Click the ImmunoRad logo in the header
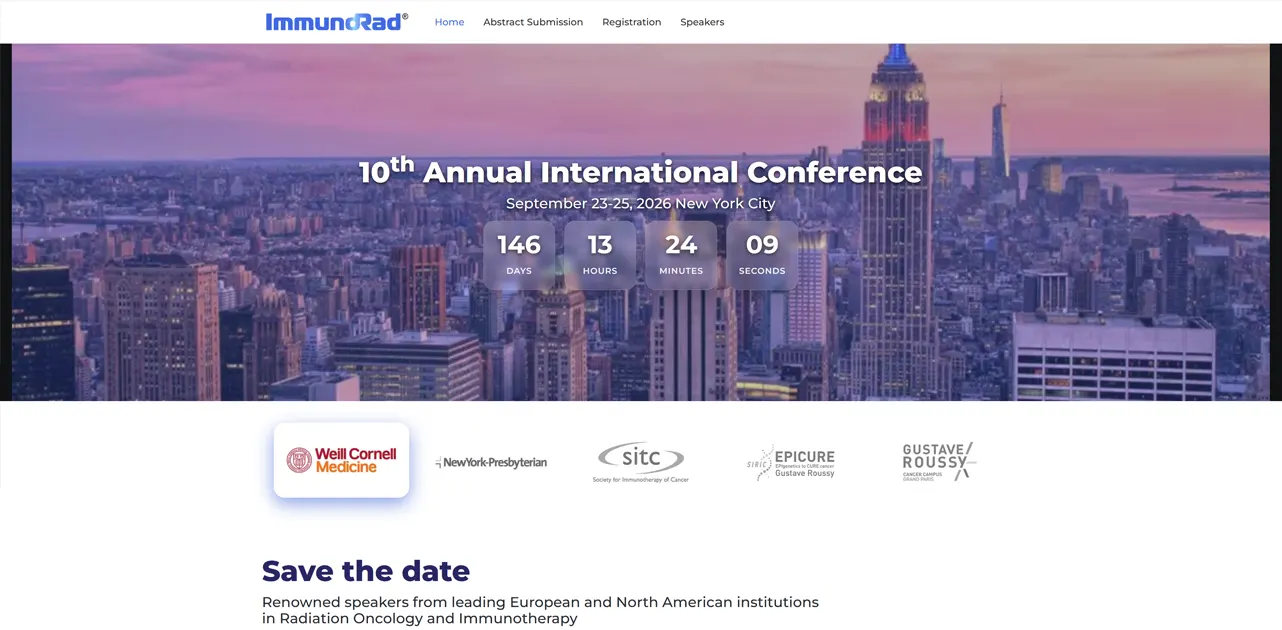The height and width of the screenshot is (630, 1282). pos(336,22)
